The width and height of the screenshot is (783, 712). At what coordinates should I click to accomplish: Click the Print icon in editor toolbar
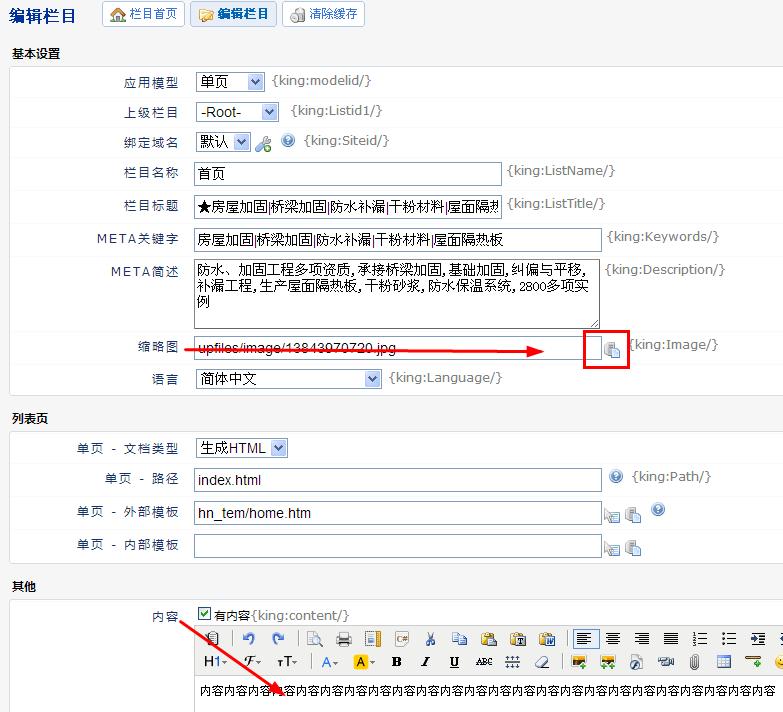click(343, 639)
